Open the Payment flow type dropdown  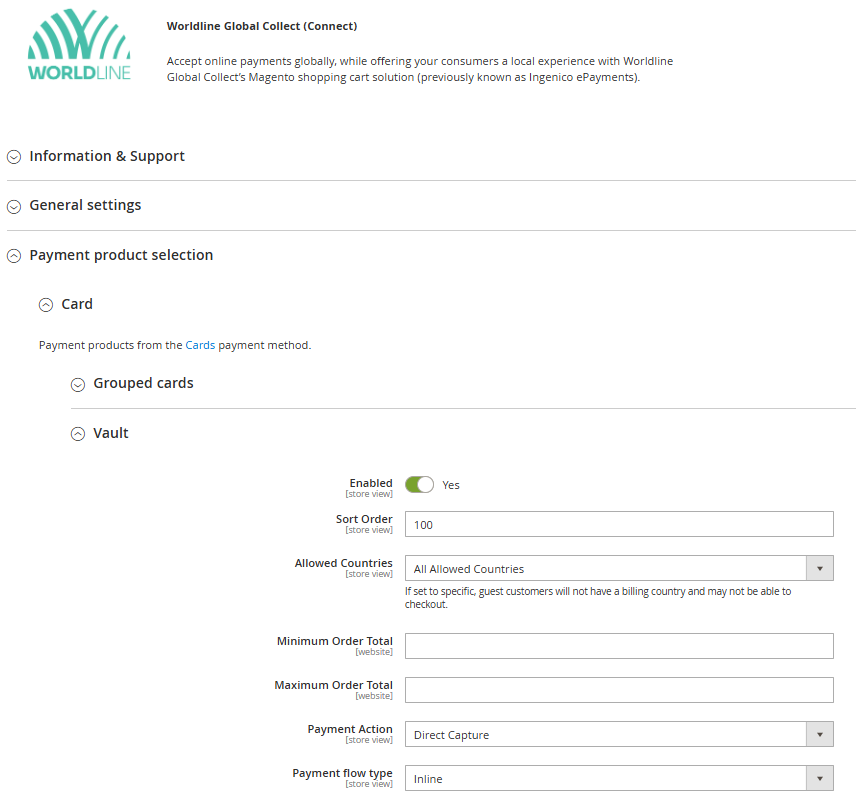point(618,777)
